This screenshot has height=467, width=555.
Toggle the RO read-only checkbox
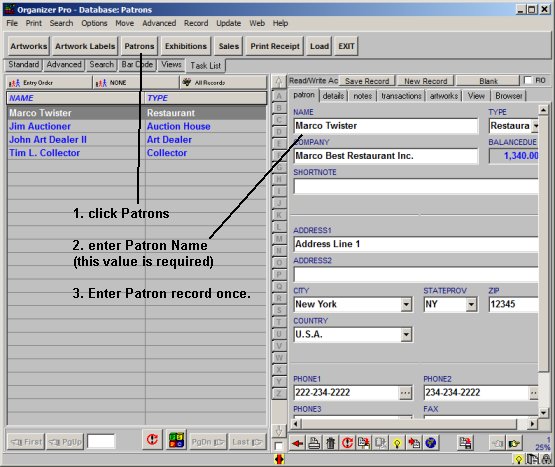[528, 80]
